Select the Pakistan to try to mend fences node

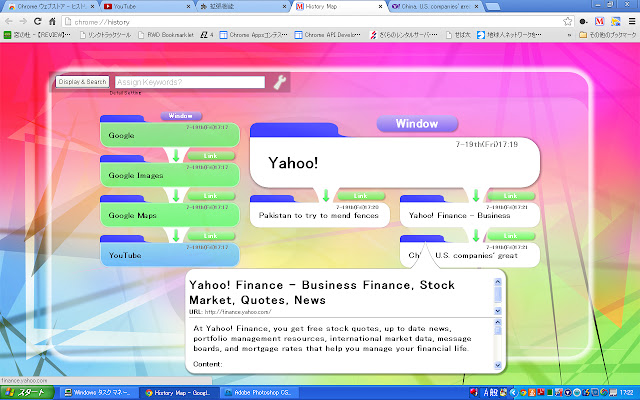[319, 215]
